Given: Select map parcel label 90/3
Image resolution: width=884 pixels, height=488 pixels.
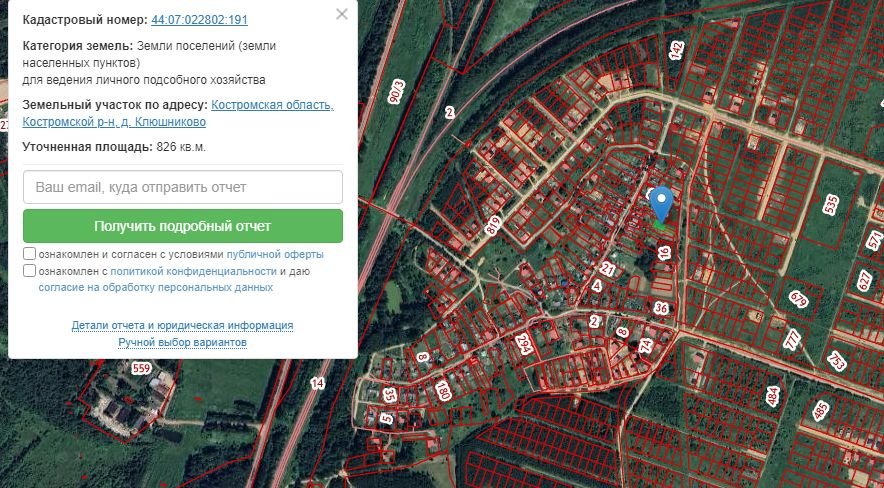Looking at the screenshot, I should coord(396,90).
